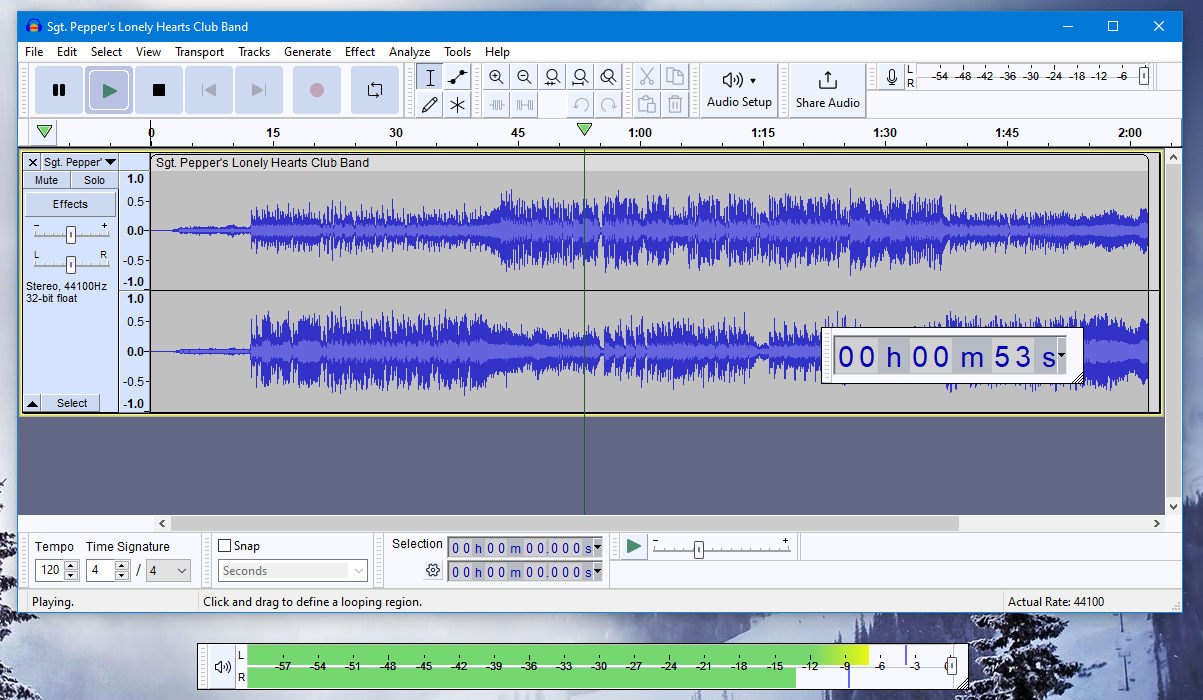Open the Sgt. Pepper track name dropdown
Screen dimensions: 1203x700
79,162
